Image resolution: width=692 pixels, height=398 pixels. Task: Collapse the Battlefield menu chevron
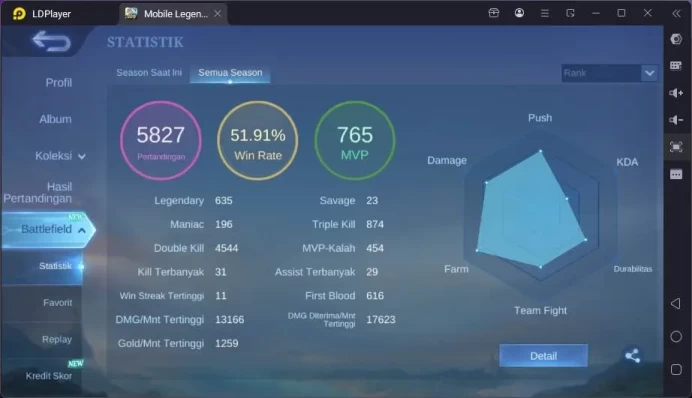click(x=82, y=230)
